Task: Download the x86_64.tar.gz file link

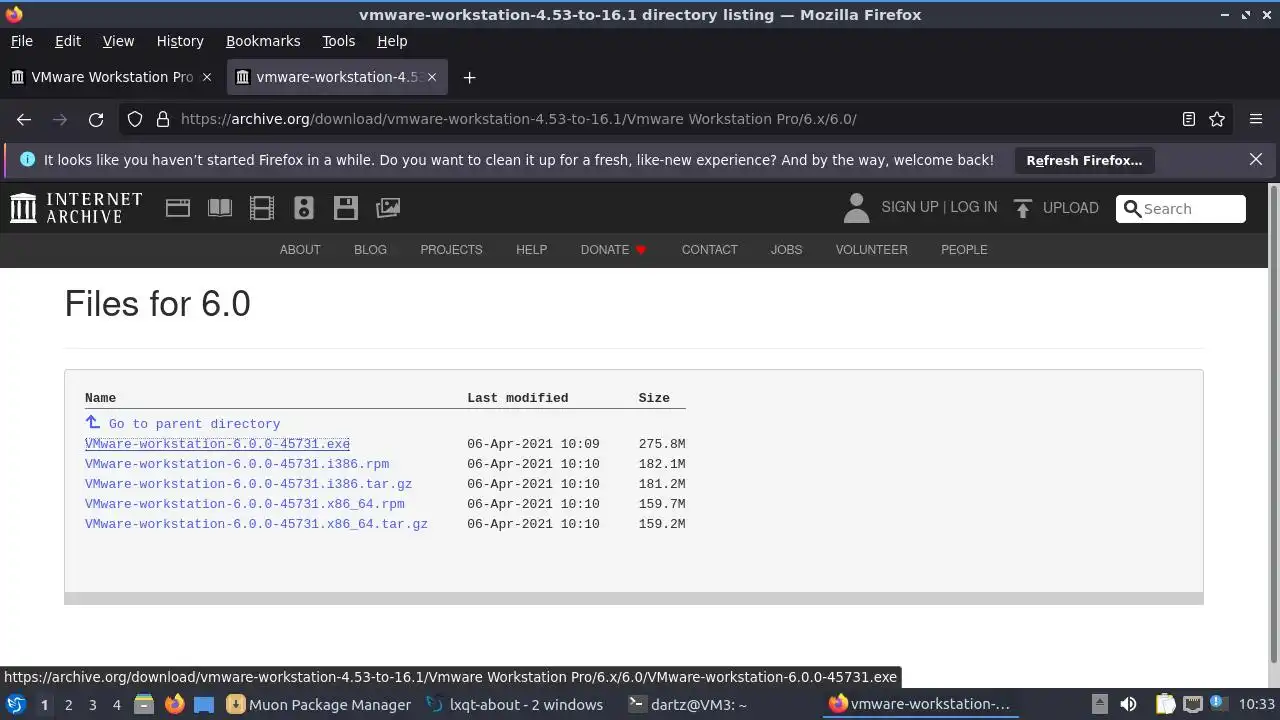Action: tap(256, 524)
